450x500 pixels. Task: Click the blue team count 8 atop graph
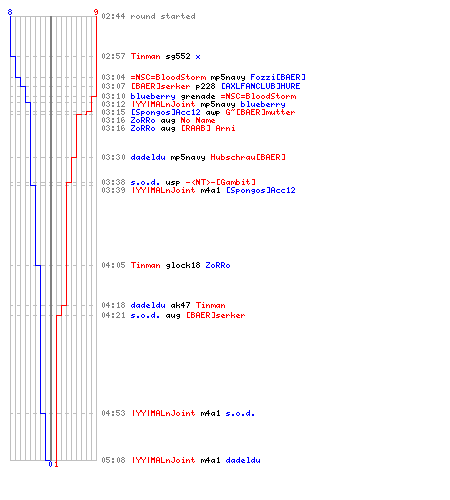tap(10, 12)
